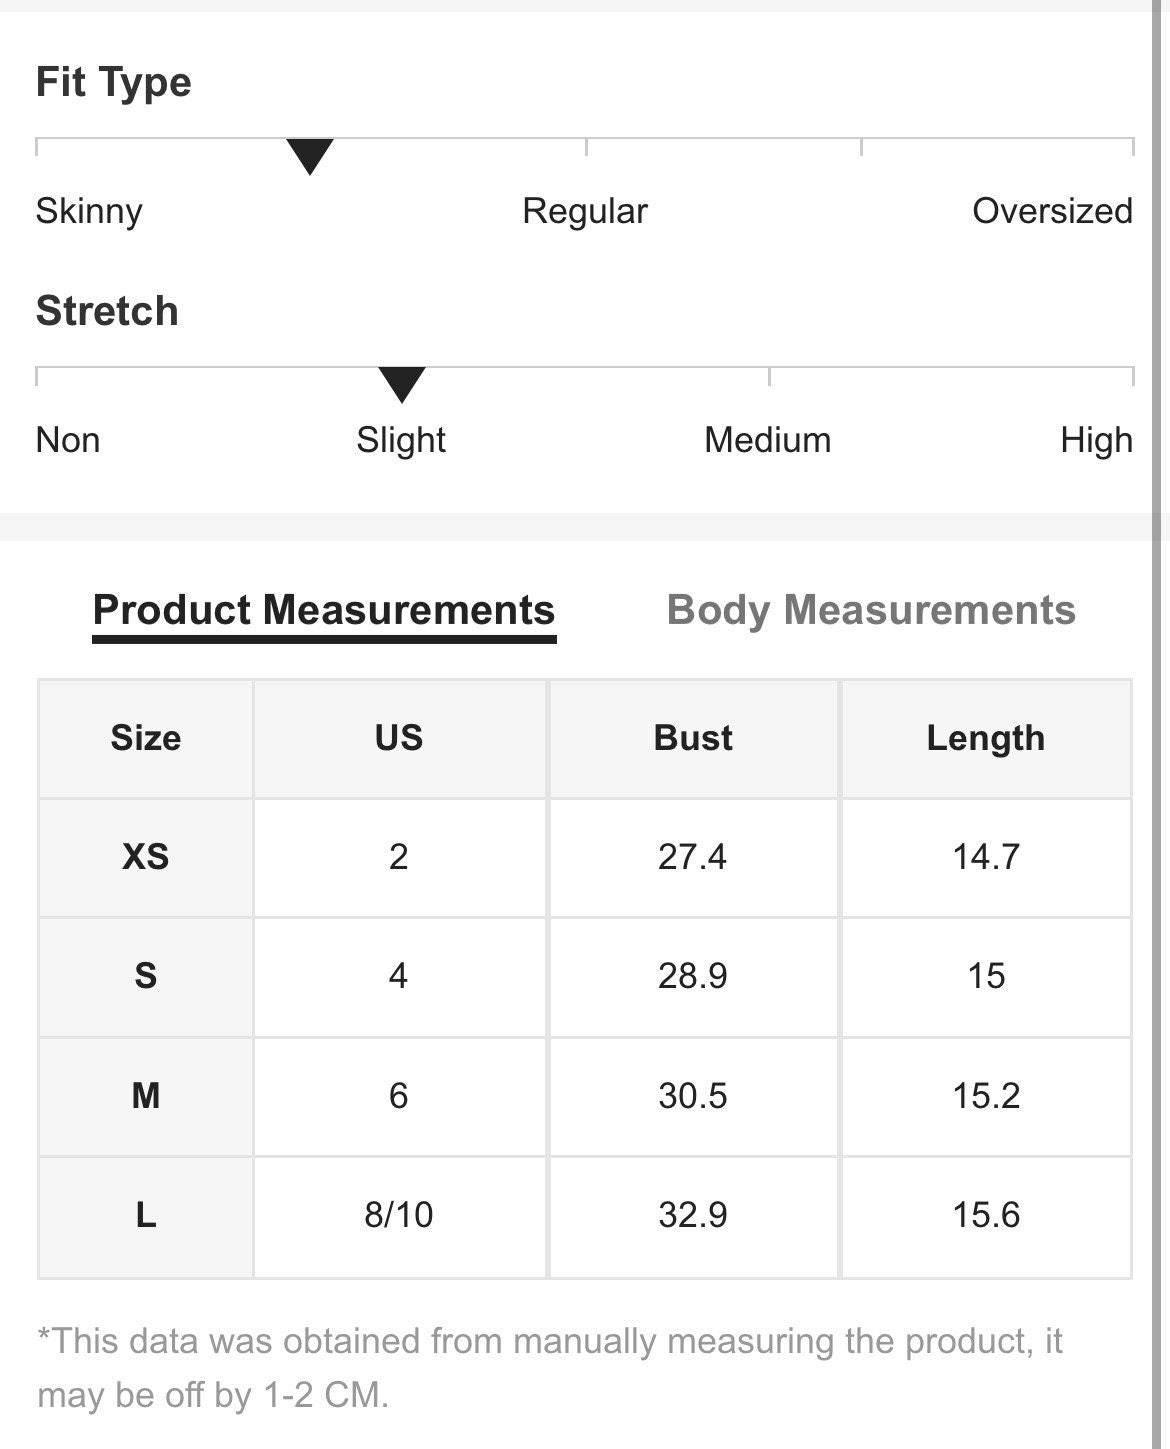Click the US column header
1170x1449 pixels.
point(399,738)
